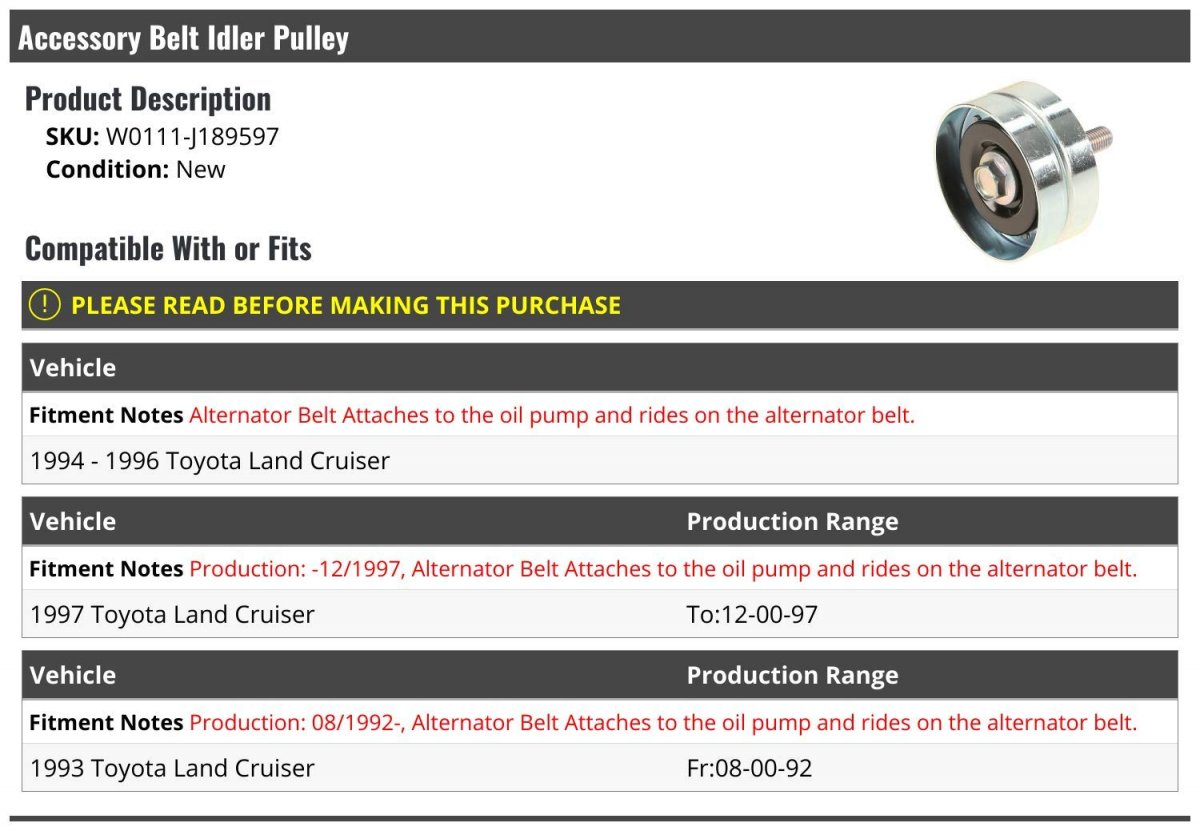This screenshot has height=831, width=1200.
Task: Click the first fitment note about alternator belt
Action: coord(552,415)
